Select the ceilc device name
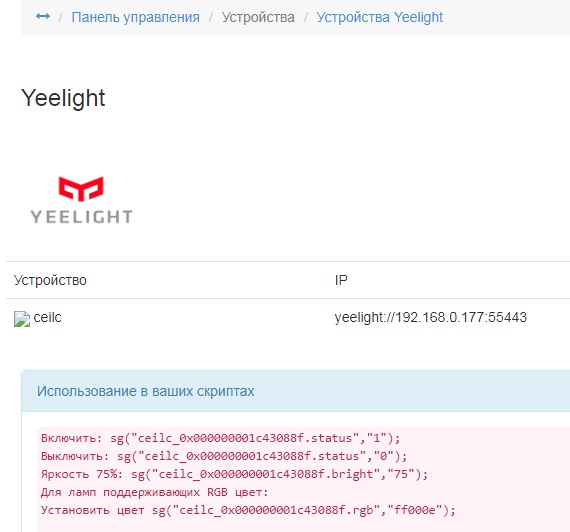This screenshot has width=570, height=532. [x=48, y=317]
